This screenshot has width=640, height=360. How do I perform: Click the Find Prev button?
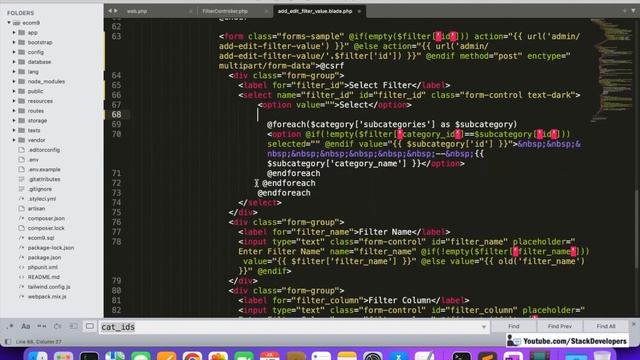pyautogui.click(x=560, y=327)
